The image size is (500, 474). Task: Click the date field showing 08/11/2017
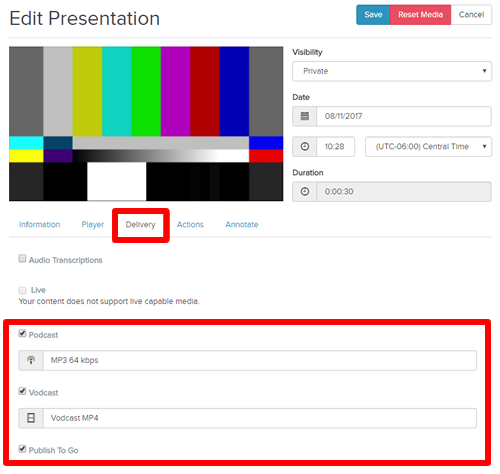click(x=404, y=116)
